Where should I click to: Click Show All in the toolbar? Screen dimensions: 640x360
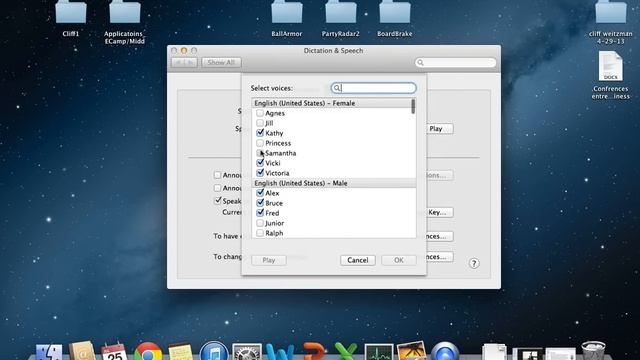(221, 62)
